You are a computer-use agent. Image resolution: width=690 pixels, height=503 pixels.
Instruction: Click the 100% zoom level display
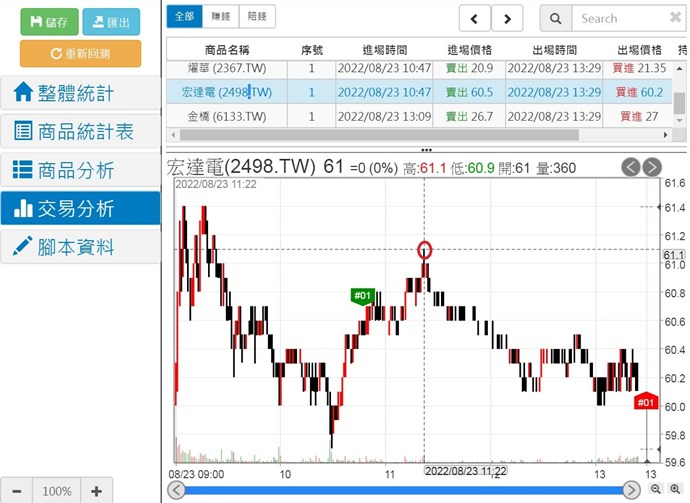[57, 491]
